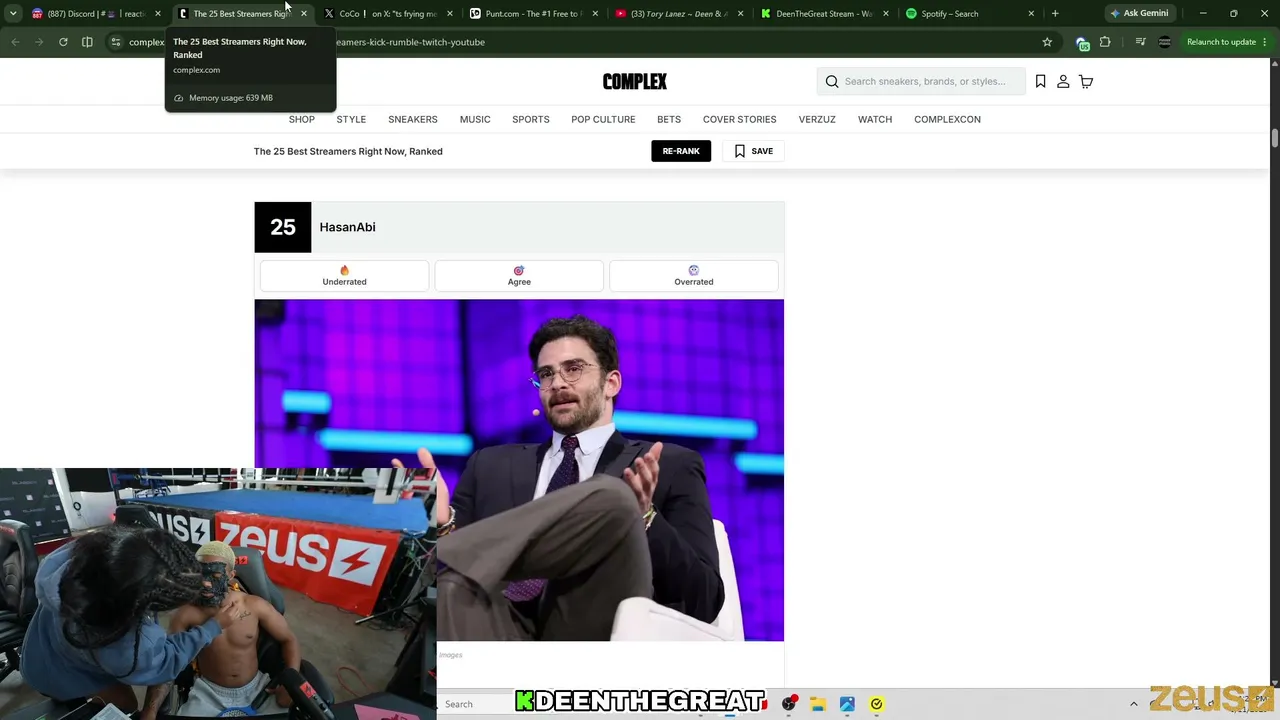
Task: Open the SPORTS menu
Action: point(531,119)
